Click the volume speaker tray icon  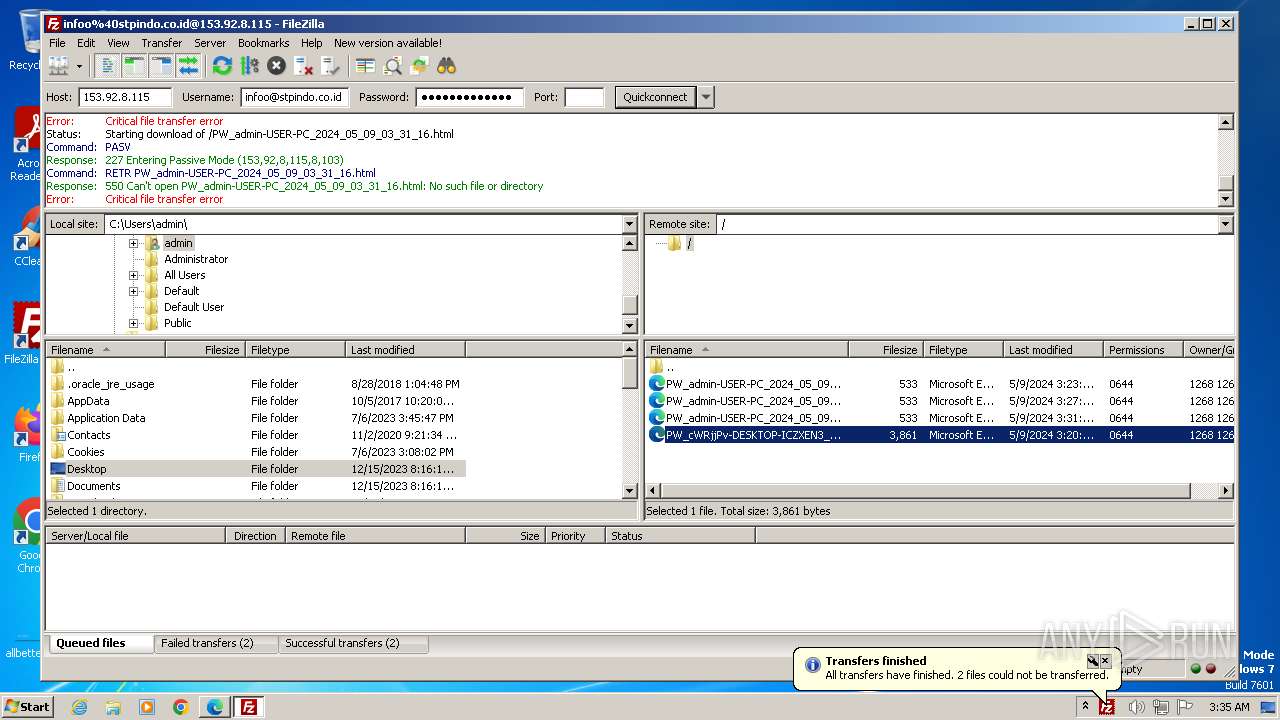point(1136,707)
